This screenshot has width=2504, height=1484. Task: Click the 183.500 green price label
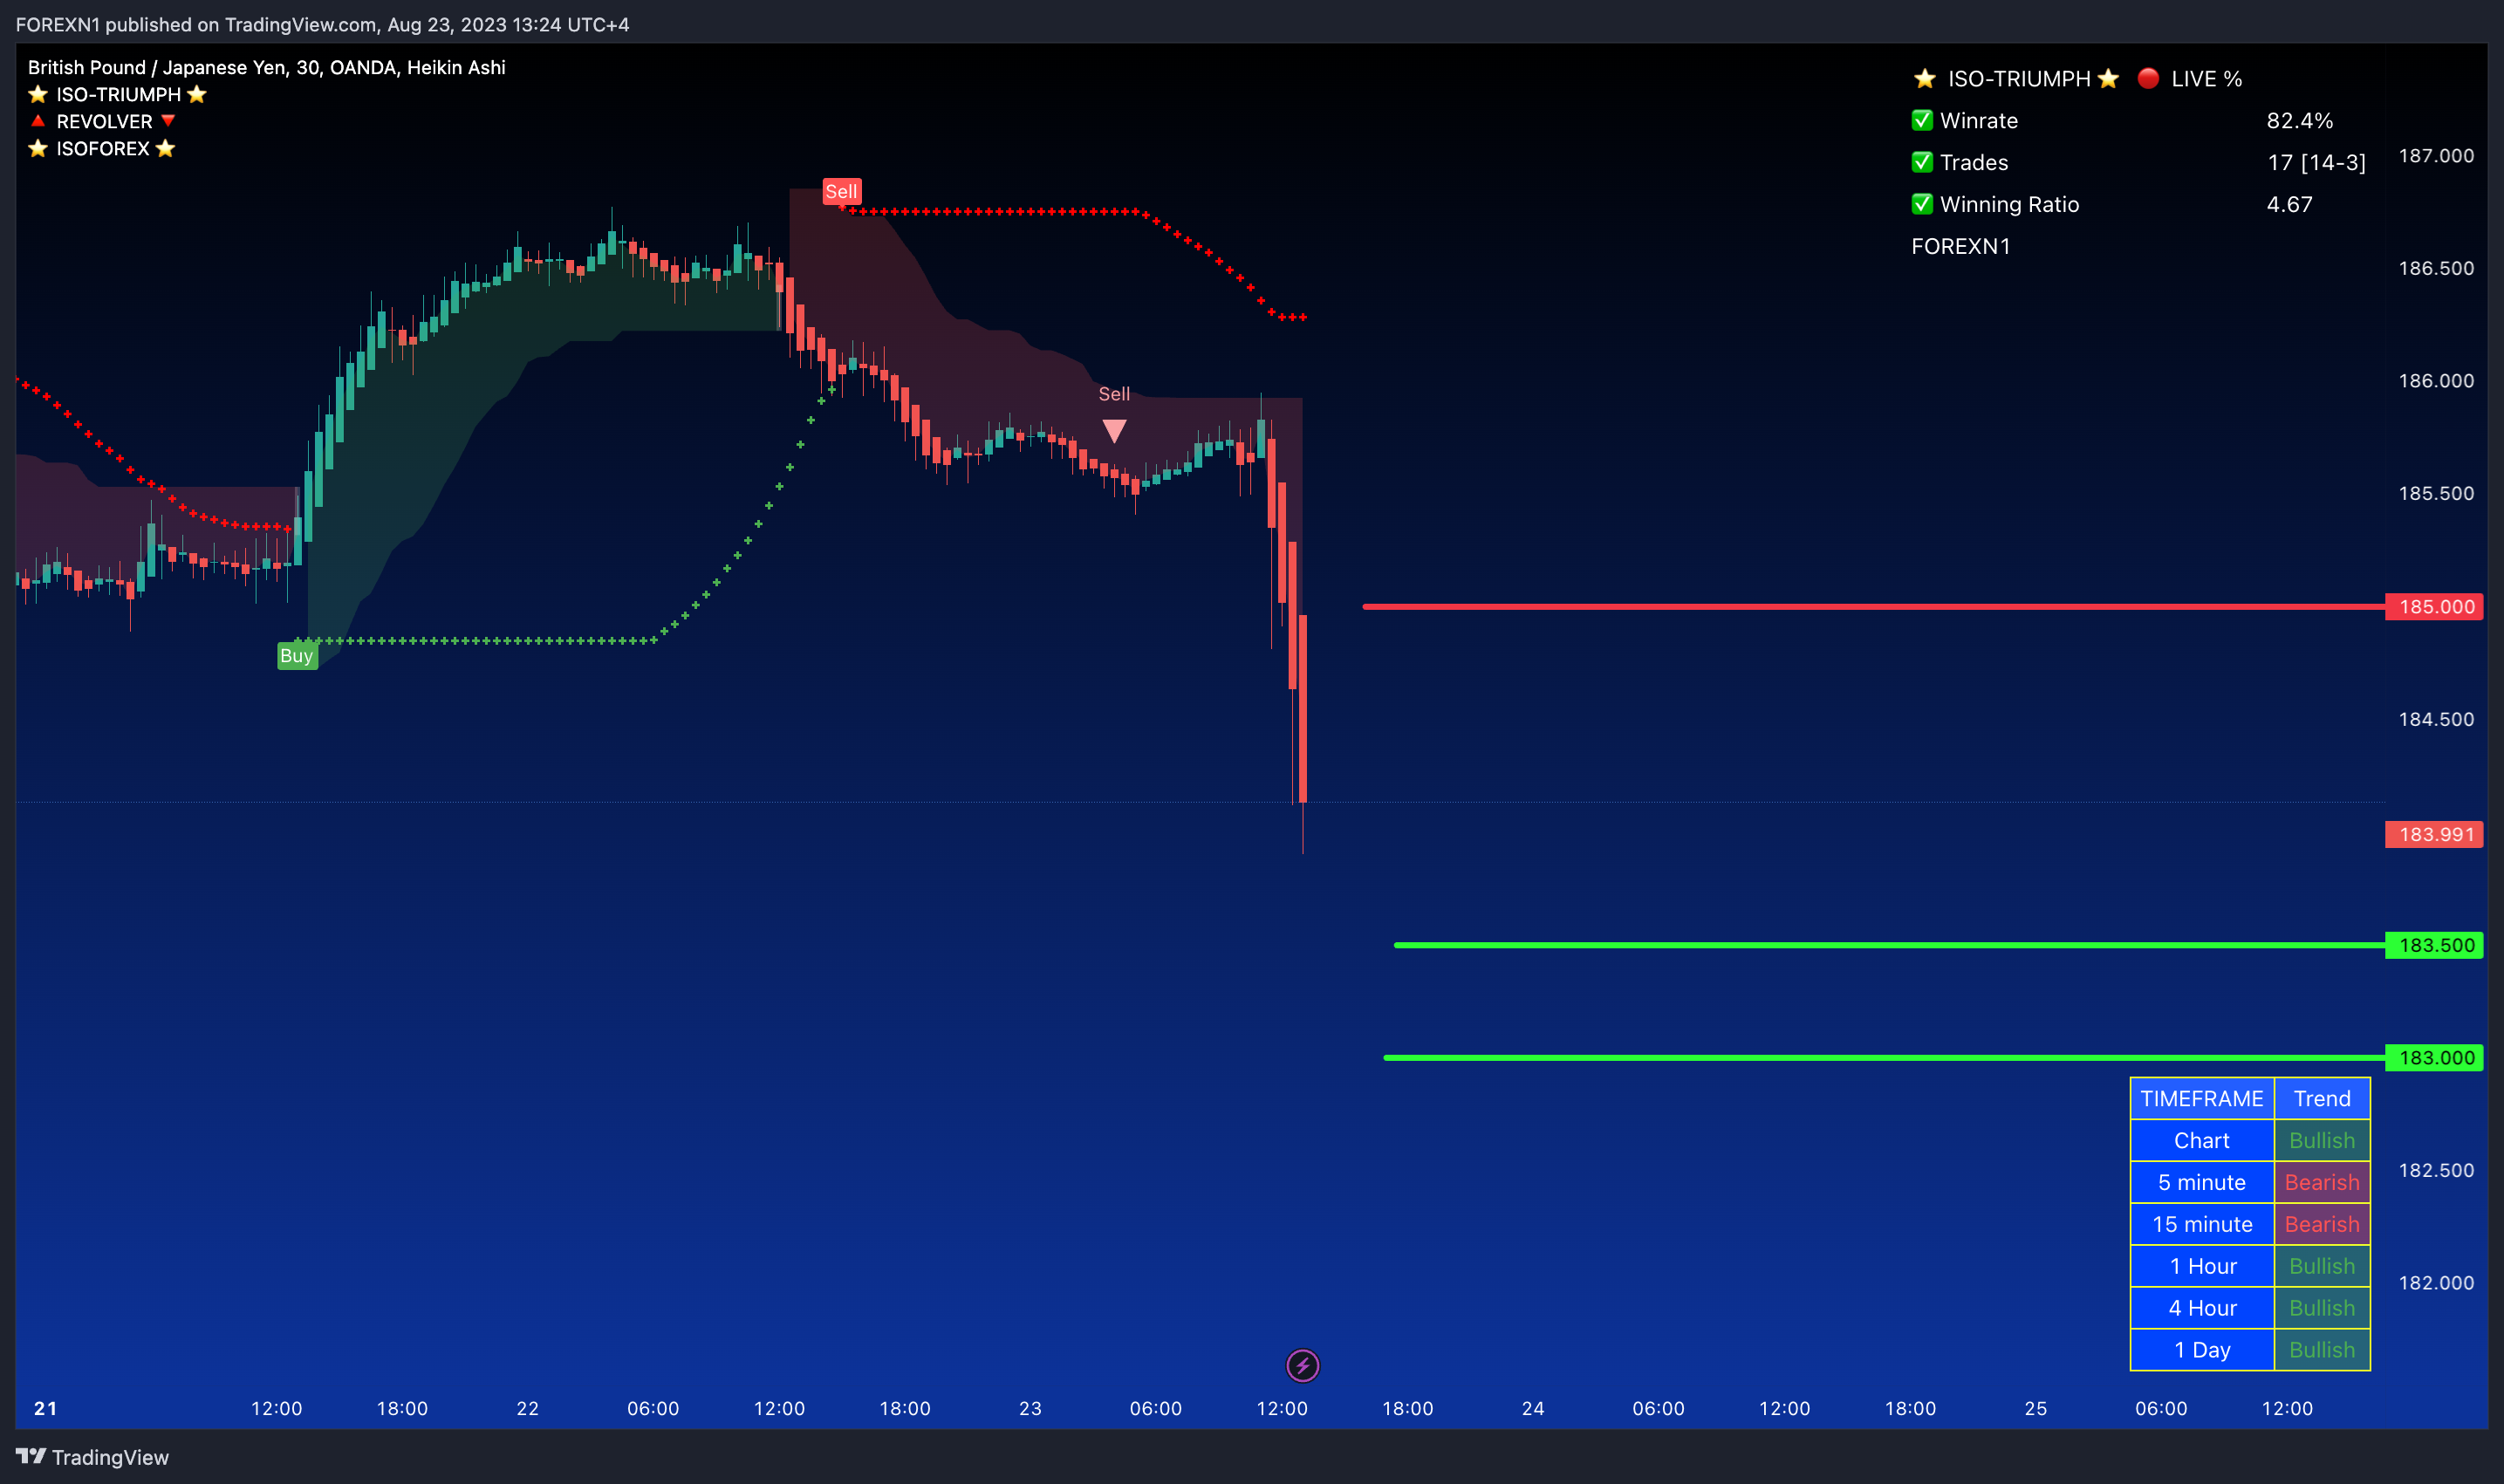pos(2434,945)
